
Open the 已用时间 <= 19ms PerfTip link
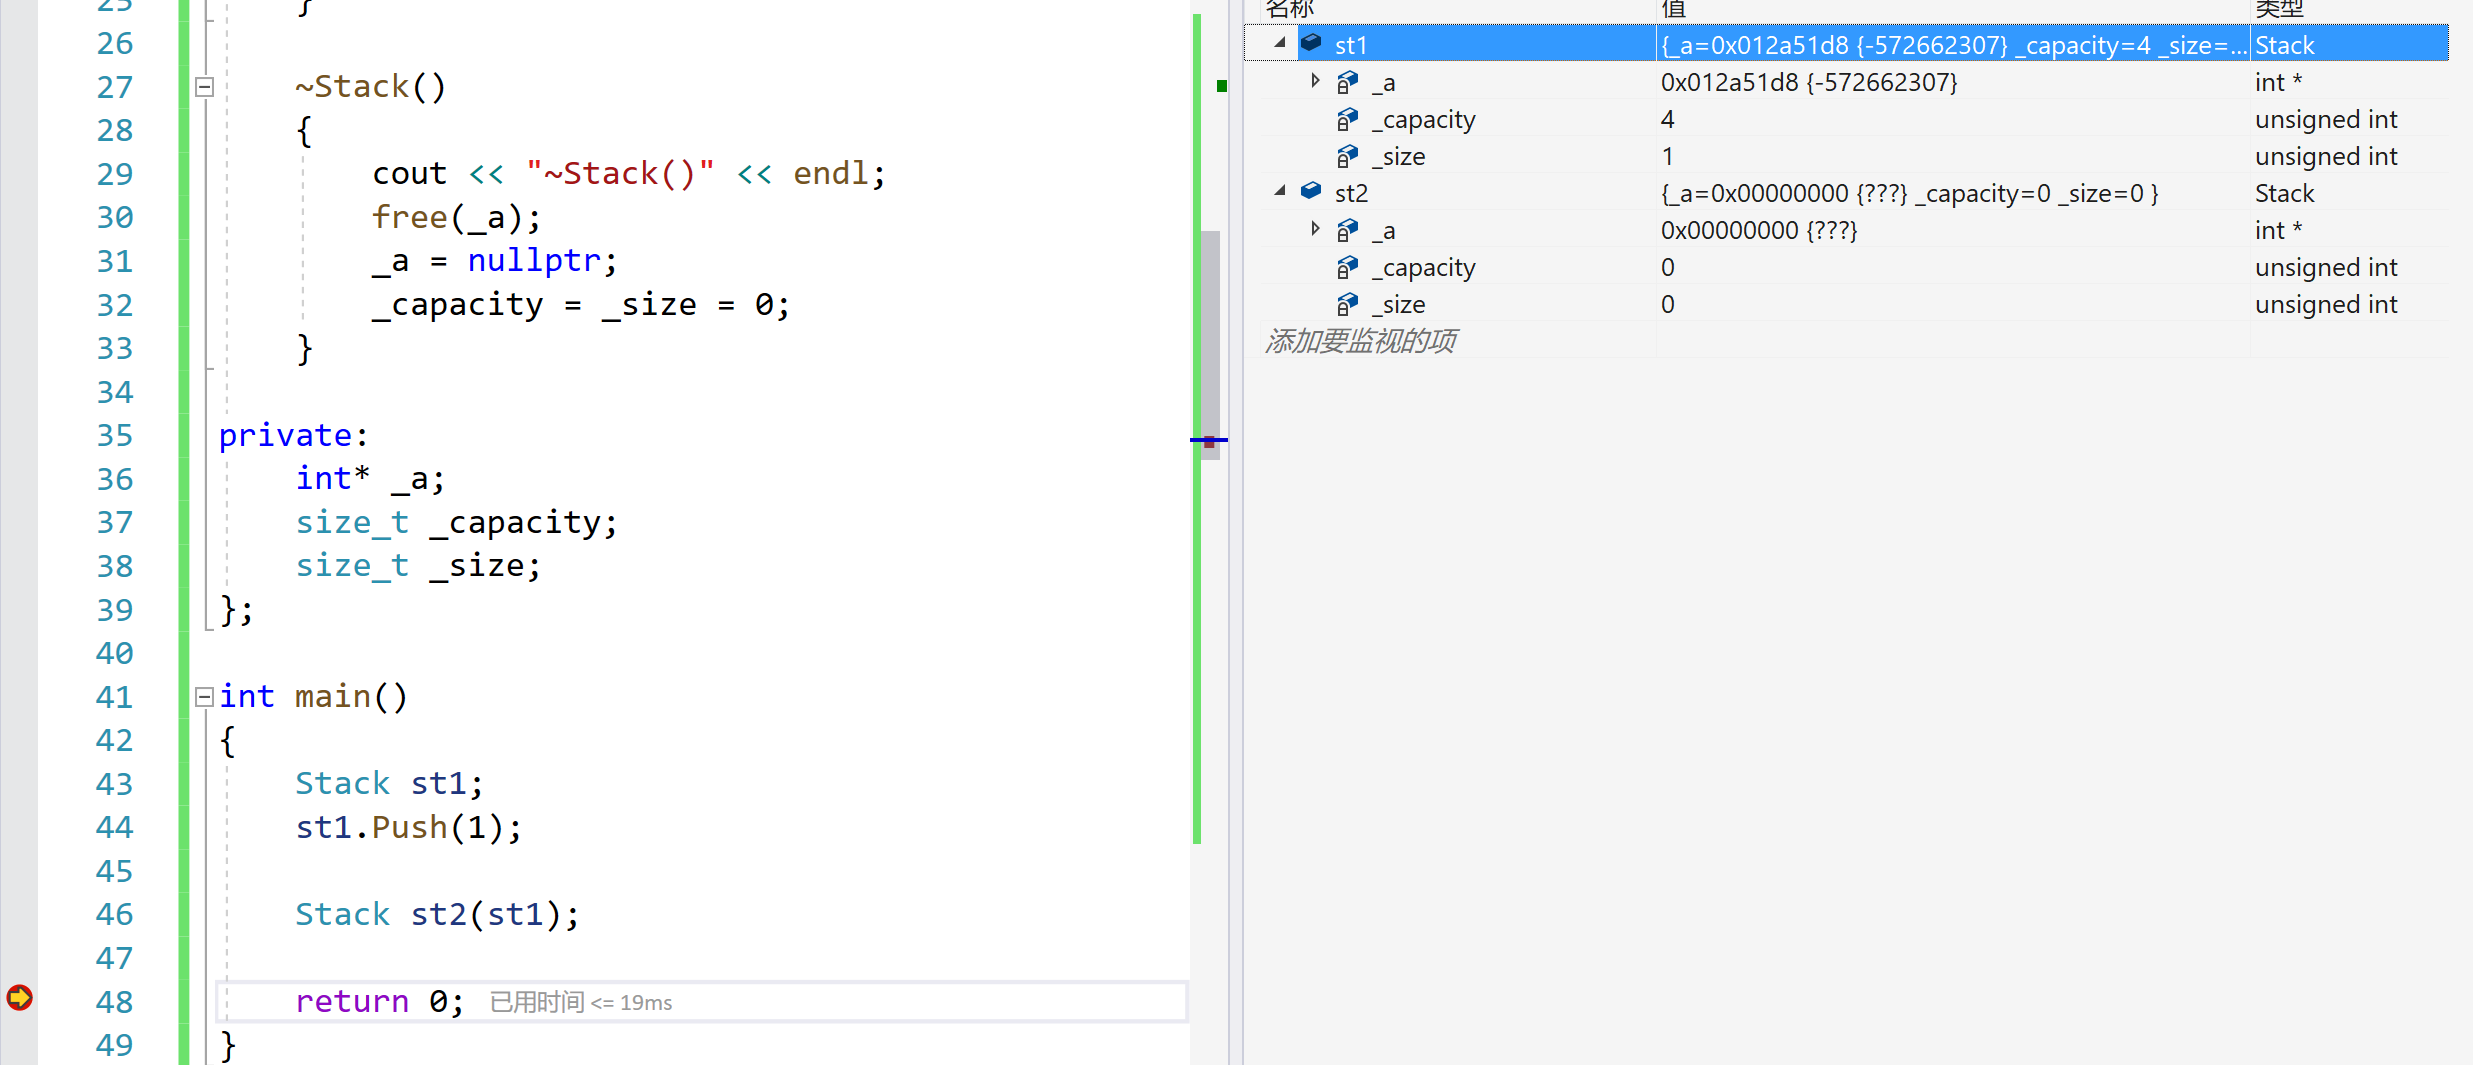coord(581,1002)
